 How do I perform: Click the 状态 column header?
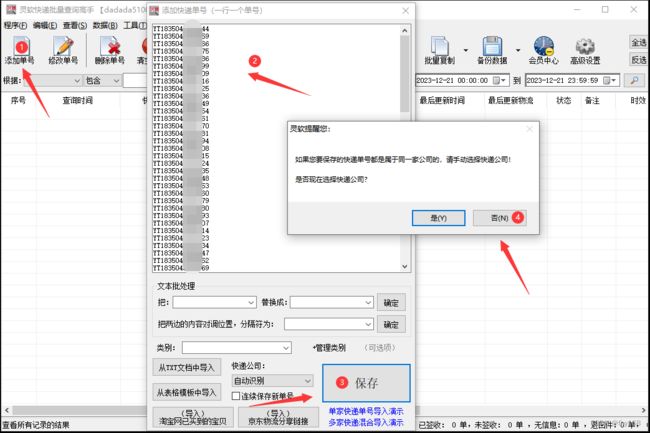tap(563, 100)
